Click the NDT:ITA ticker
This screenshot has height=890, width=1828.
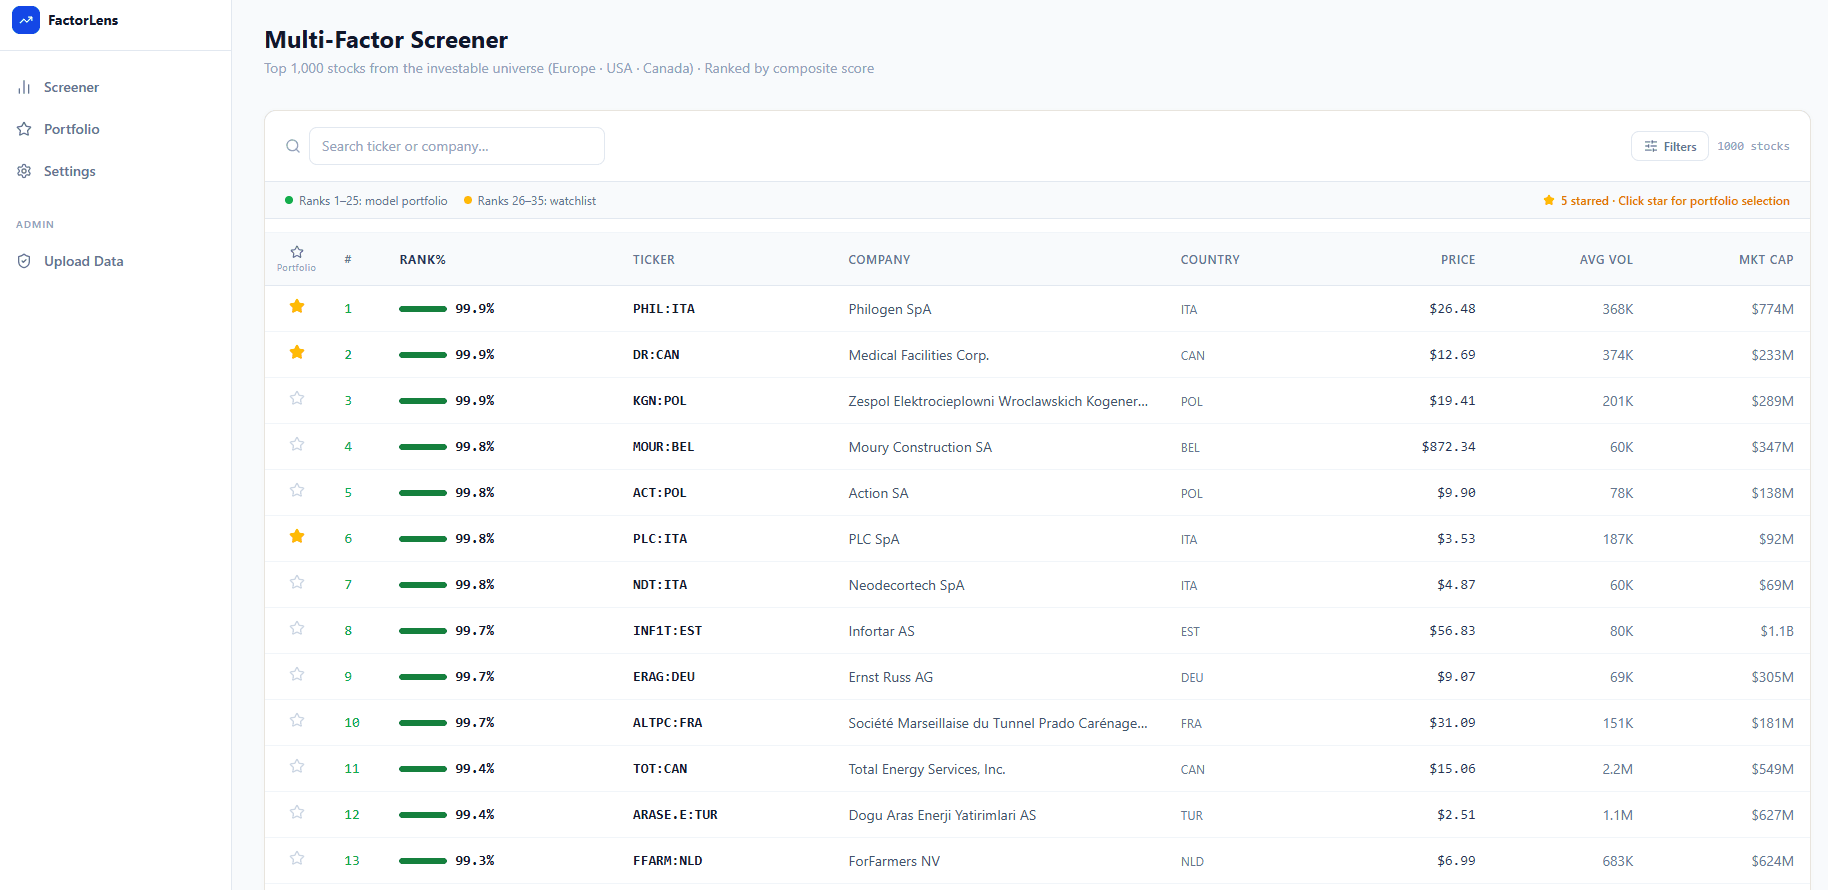pyautogui.click(x=660, y=585)
